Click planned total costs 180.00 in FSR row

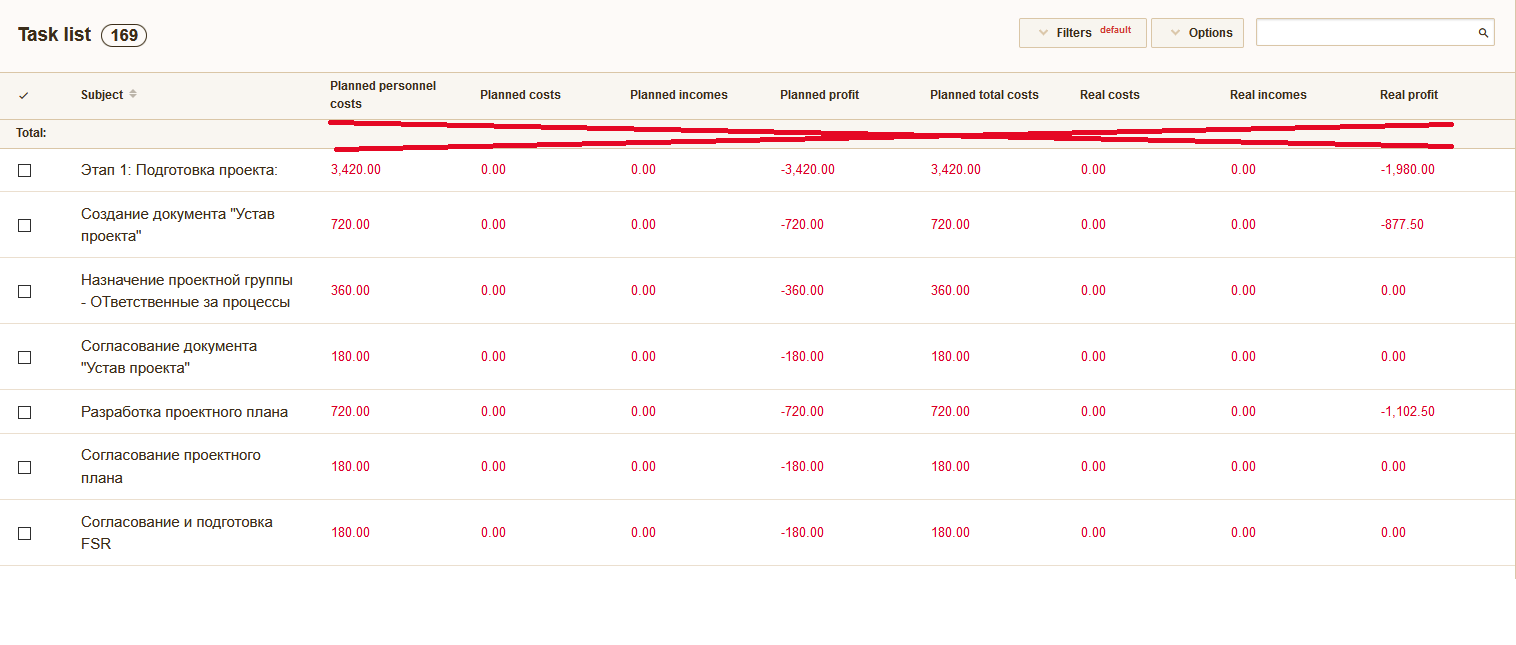[x=950, y=533]
